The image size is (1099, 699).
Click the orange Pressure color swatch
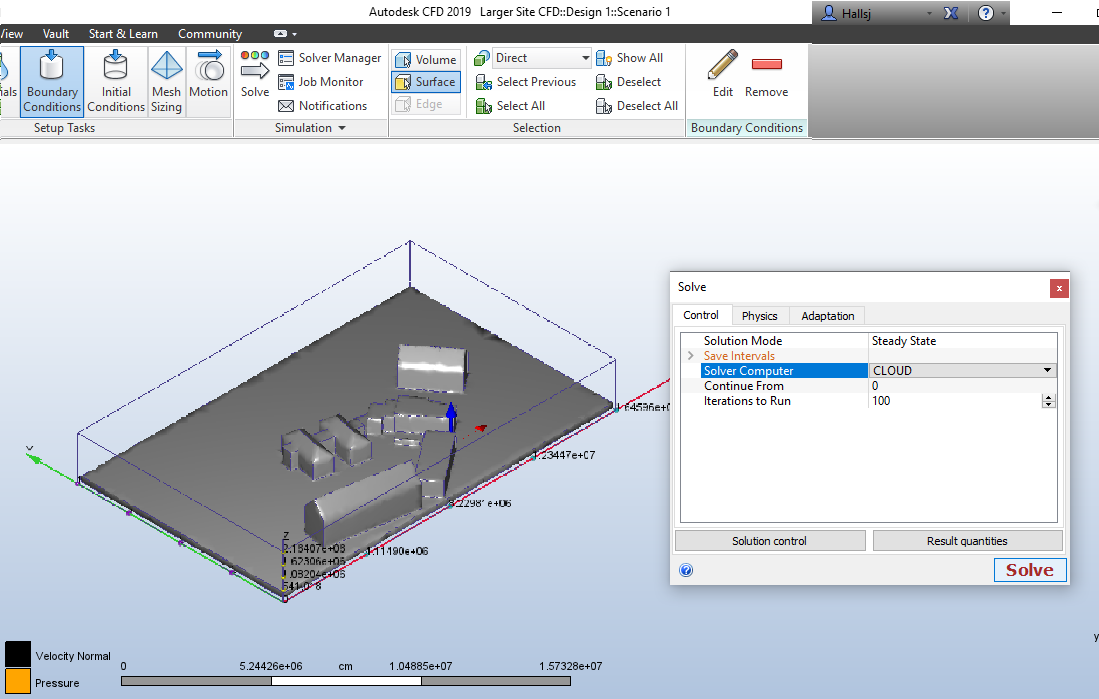click(17, 682)
